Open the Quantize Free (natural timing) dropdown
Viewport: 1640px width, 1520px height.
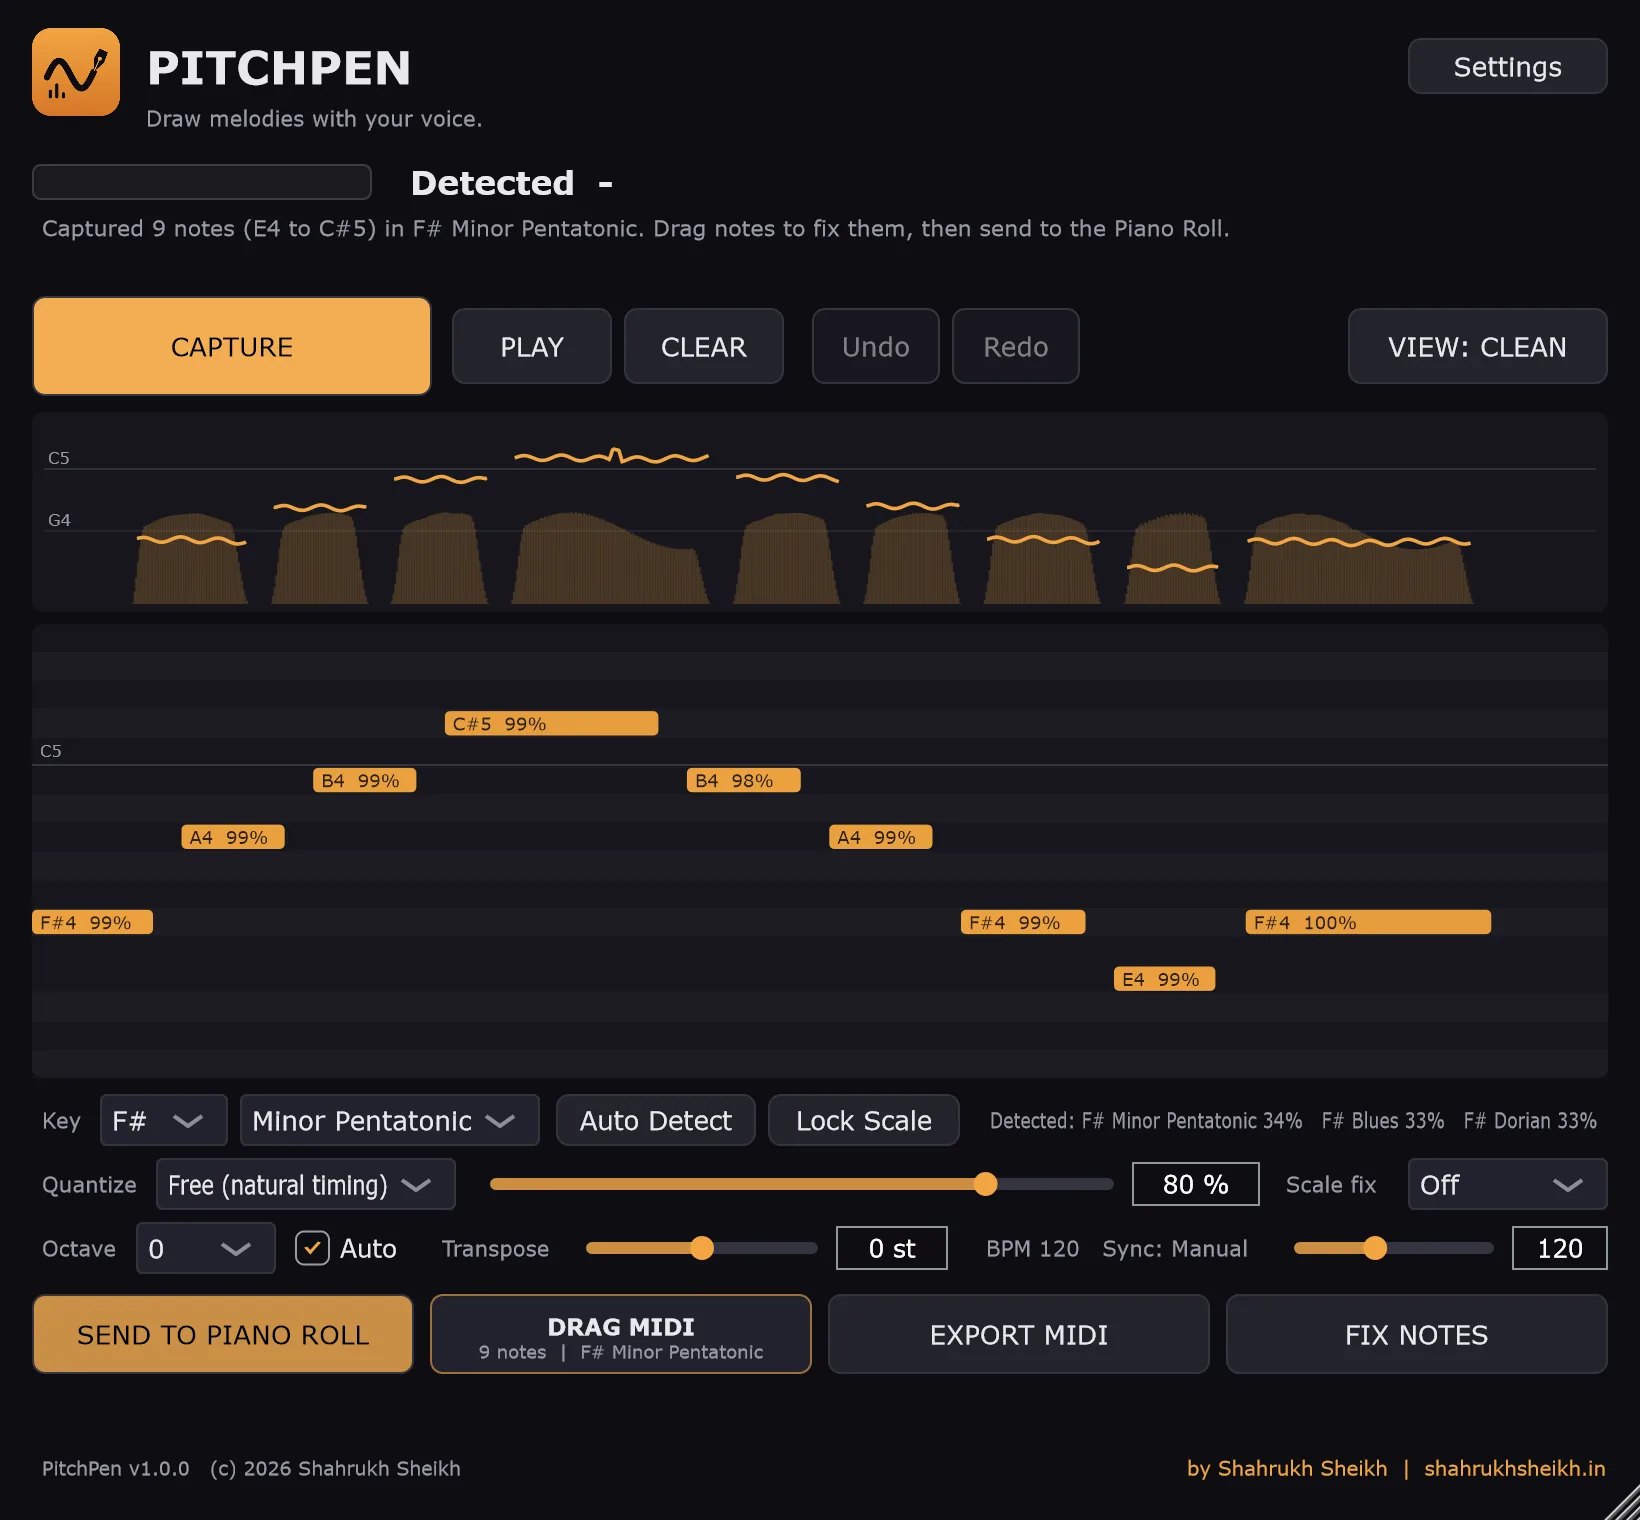305,1184
